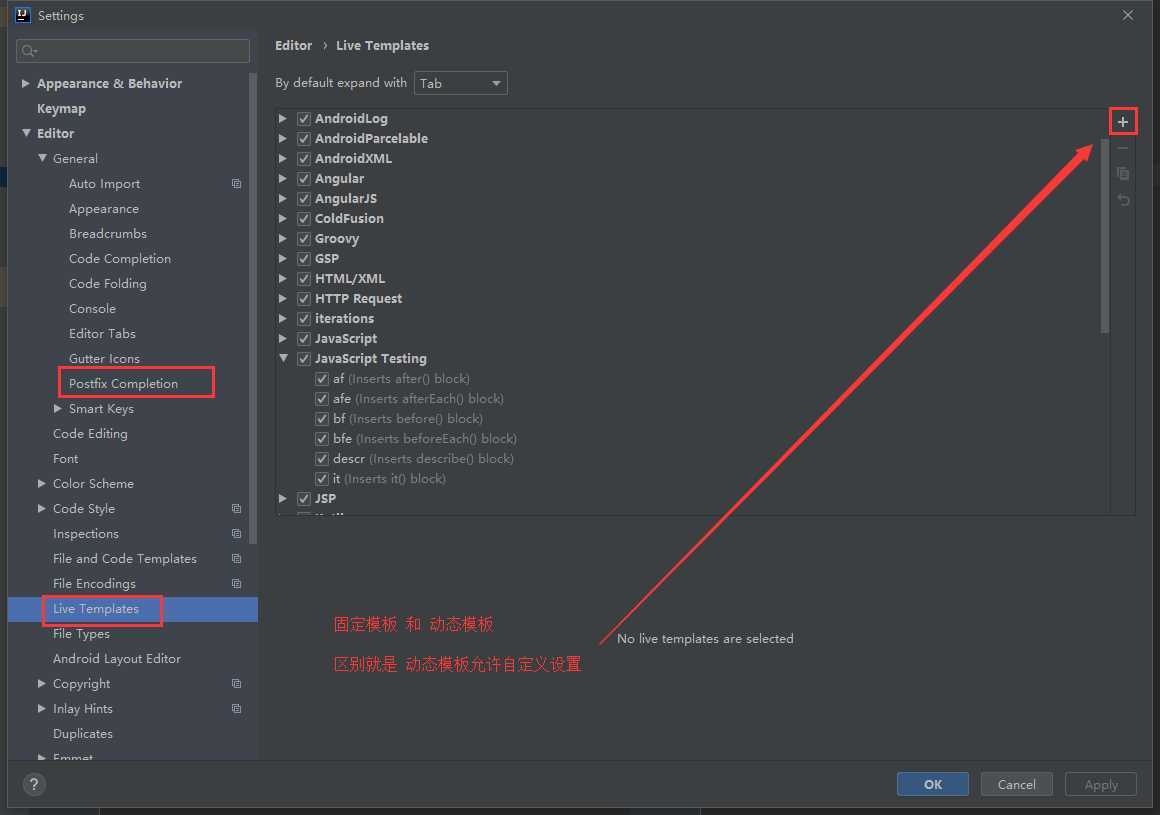Click project-level icon beside Auto Import

(236, 183)
